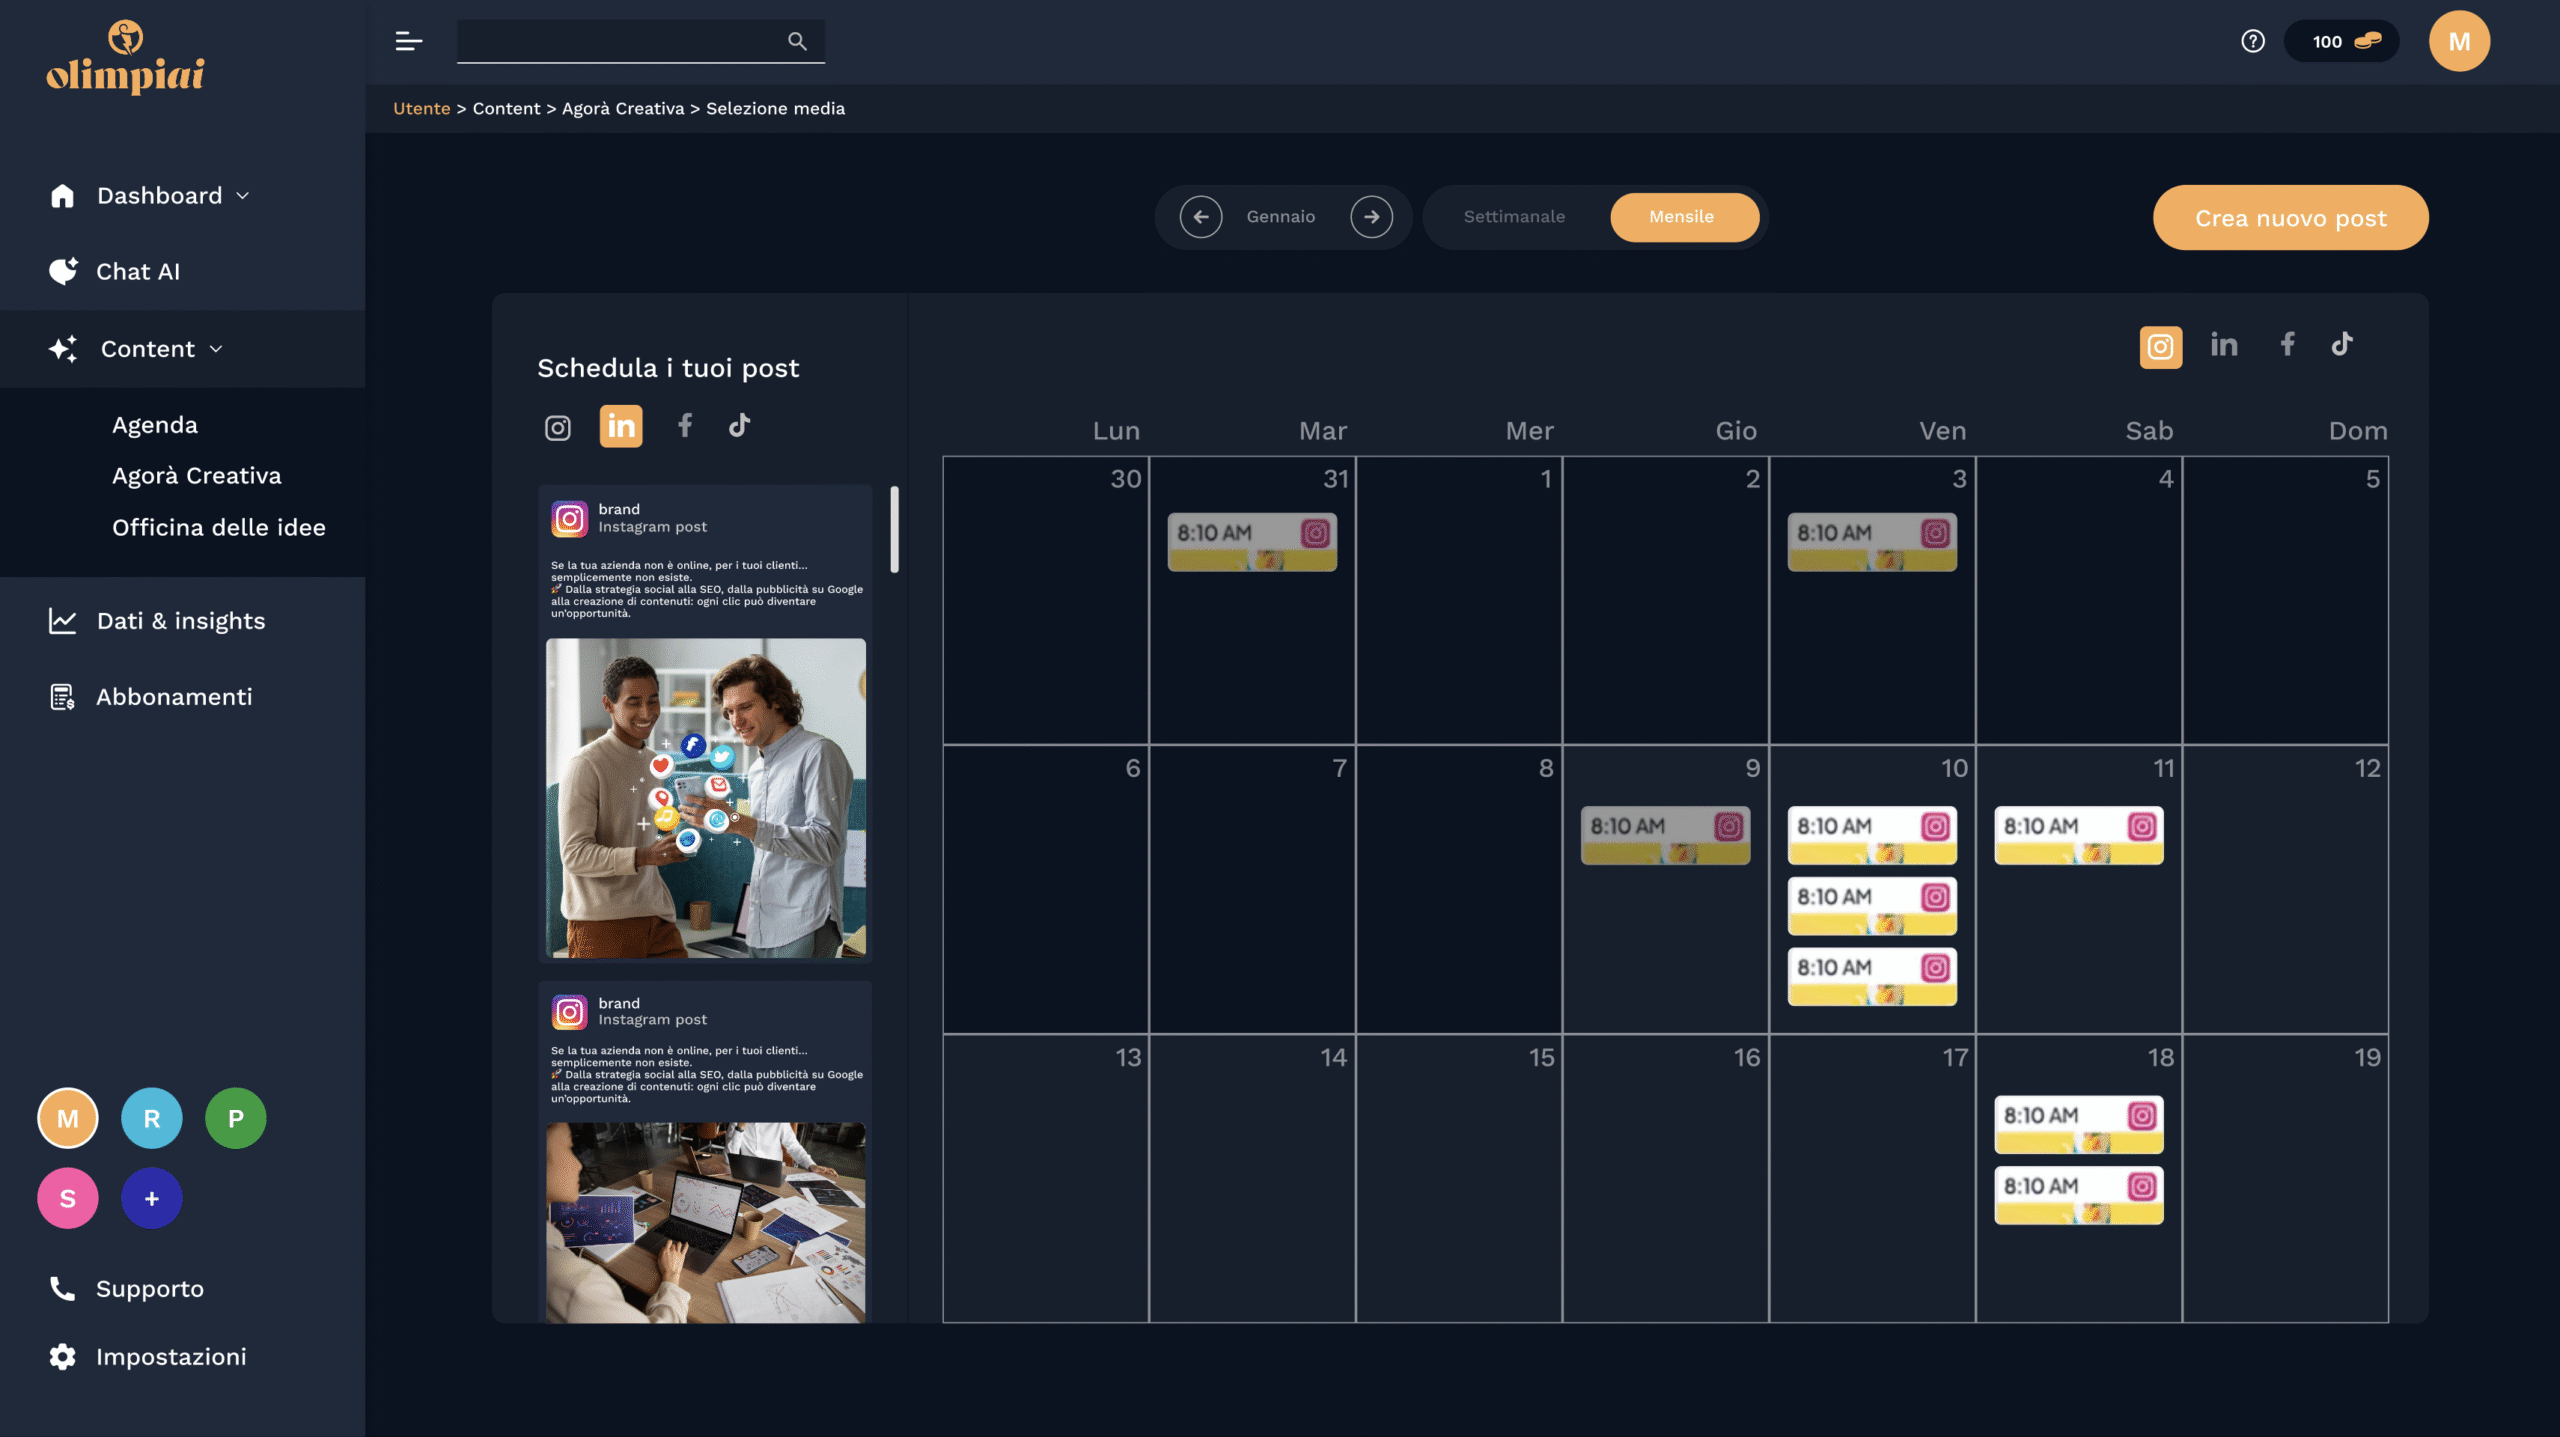Select LinkedIn icon in calendar filter

tap(2224, 345)
